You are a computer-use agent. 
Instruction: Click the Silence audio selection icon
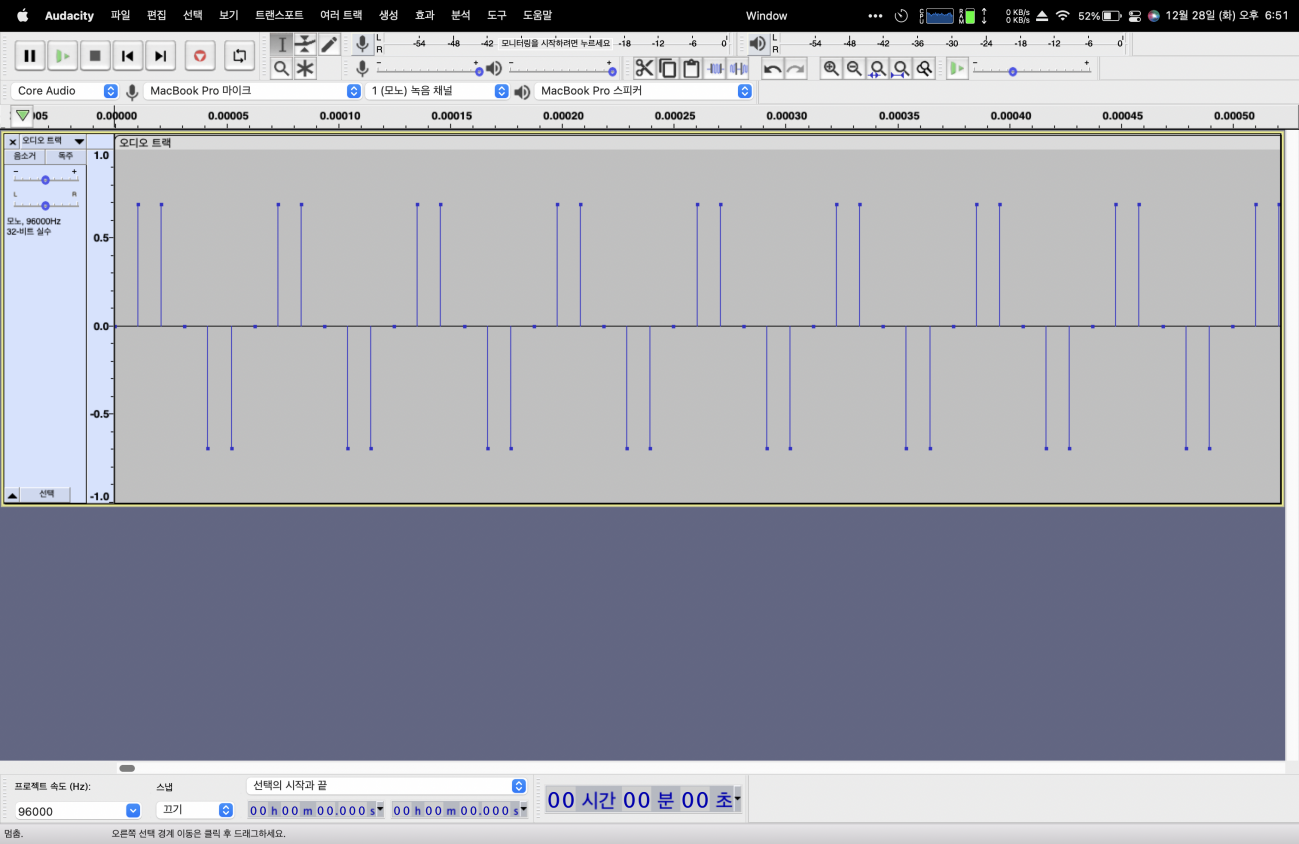pyautogui.click(x=738, y=68)
